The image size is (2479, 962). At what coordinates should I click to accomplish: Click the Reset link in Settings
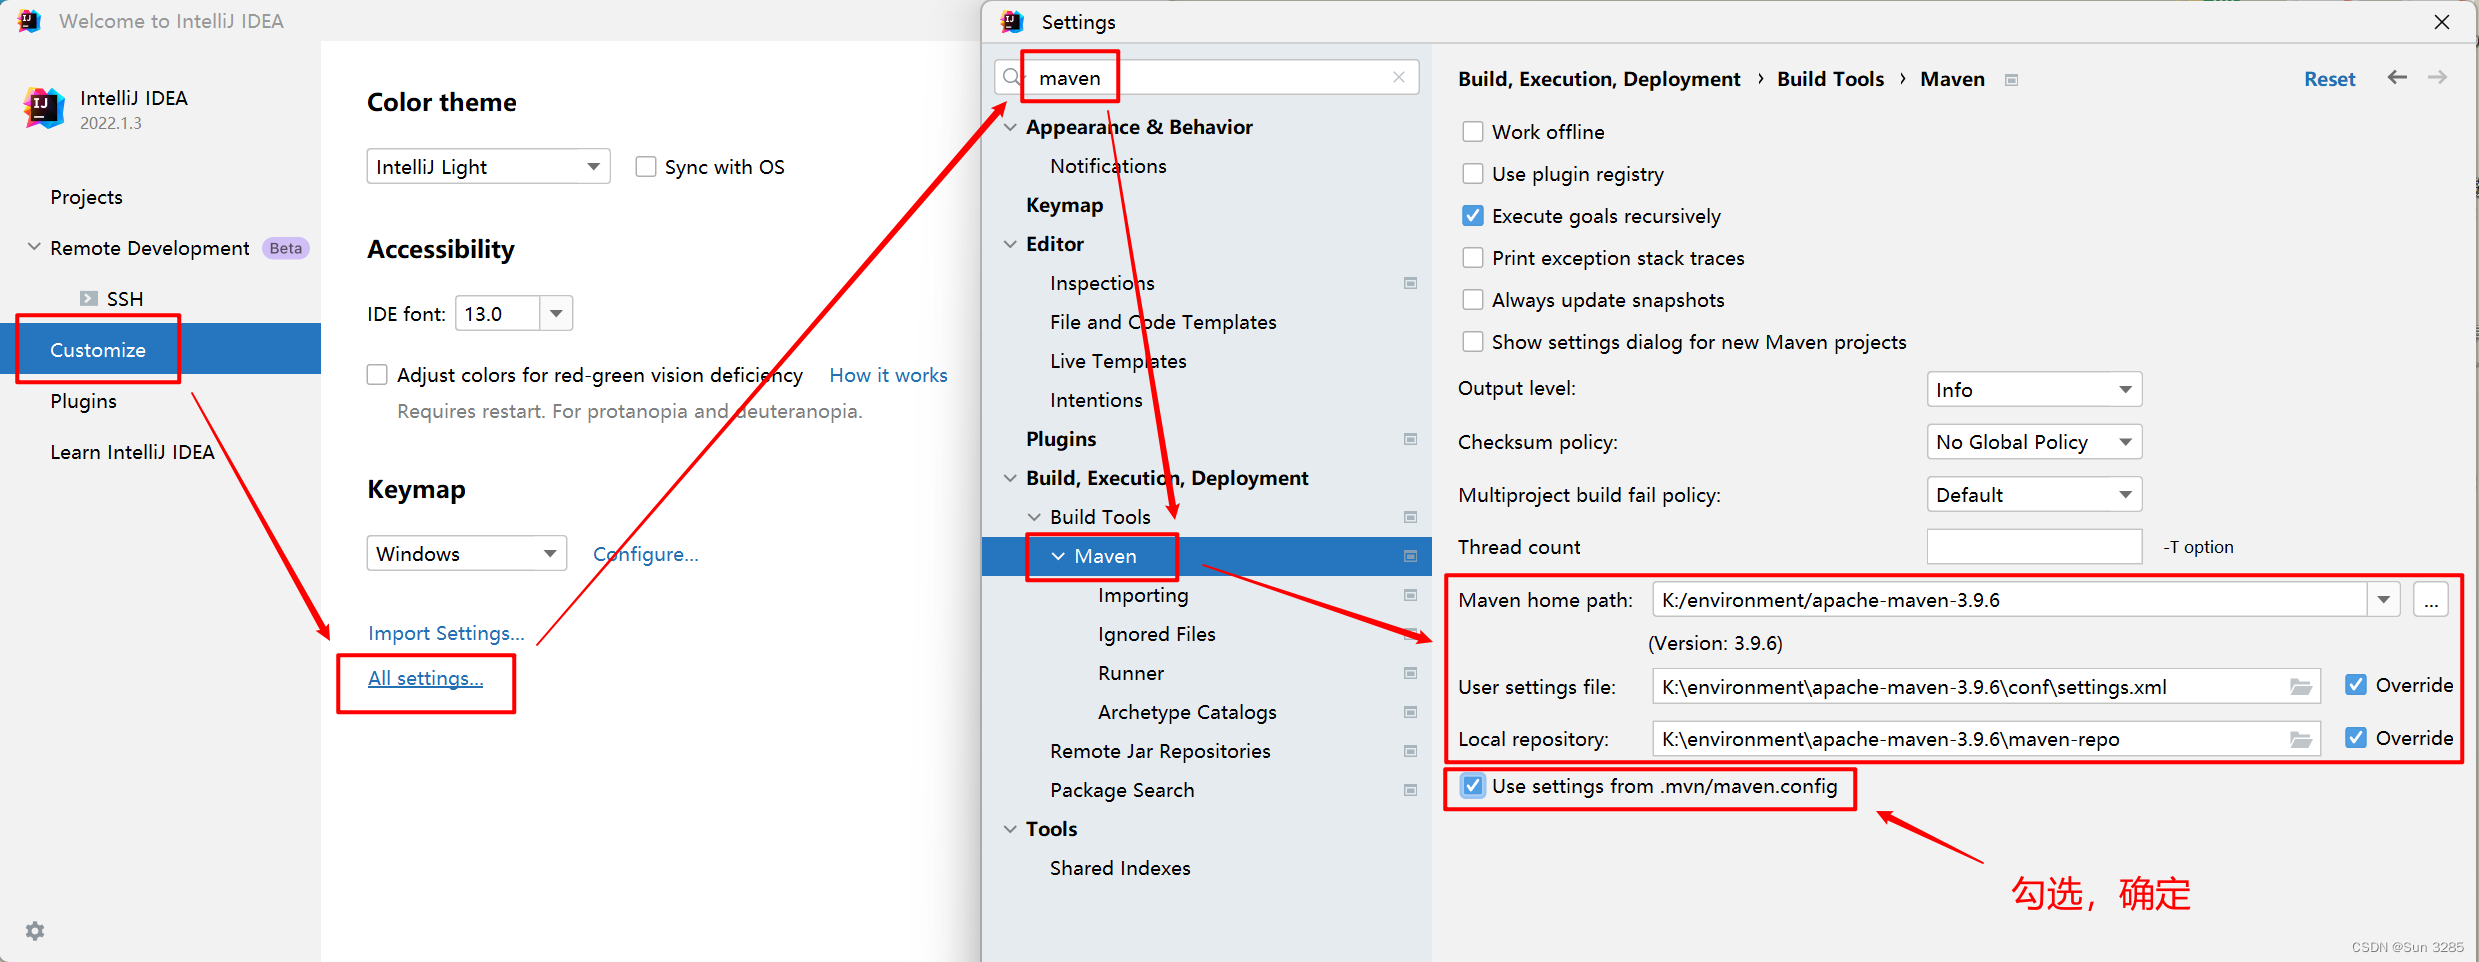[2330, 79]
